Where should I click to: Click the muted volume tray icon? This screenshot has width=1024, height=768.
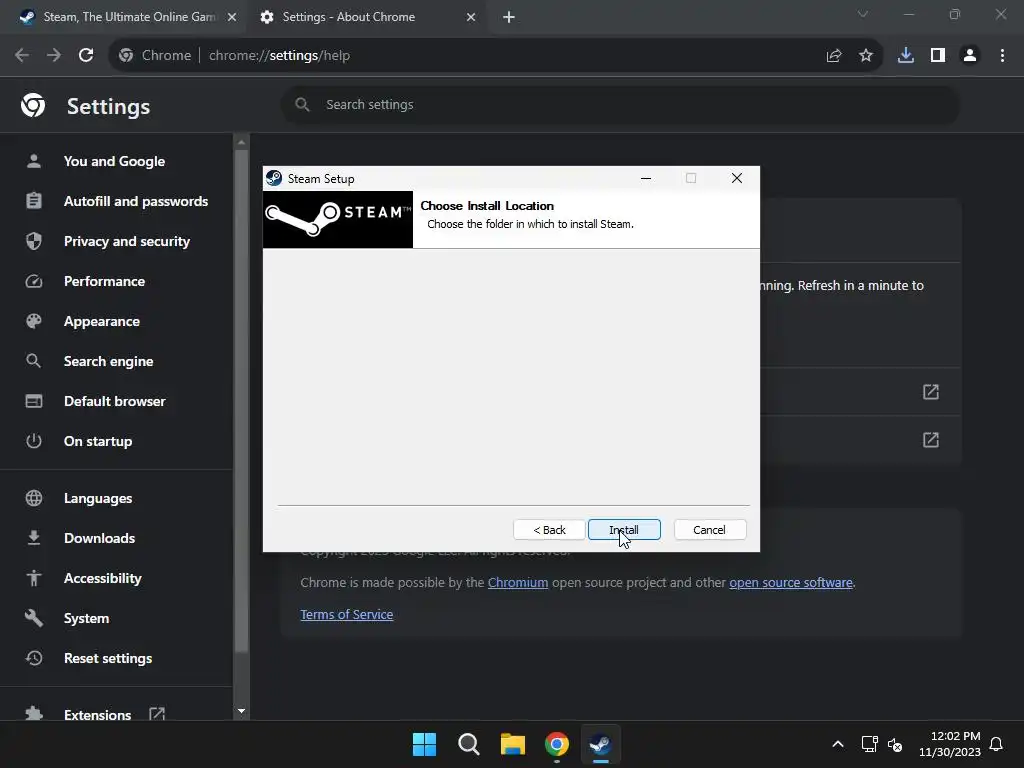click(x=895, y=744)
